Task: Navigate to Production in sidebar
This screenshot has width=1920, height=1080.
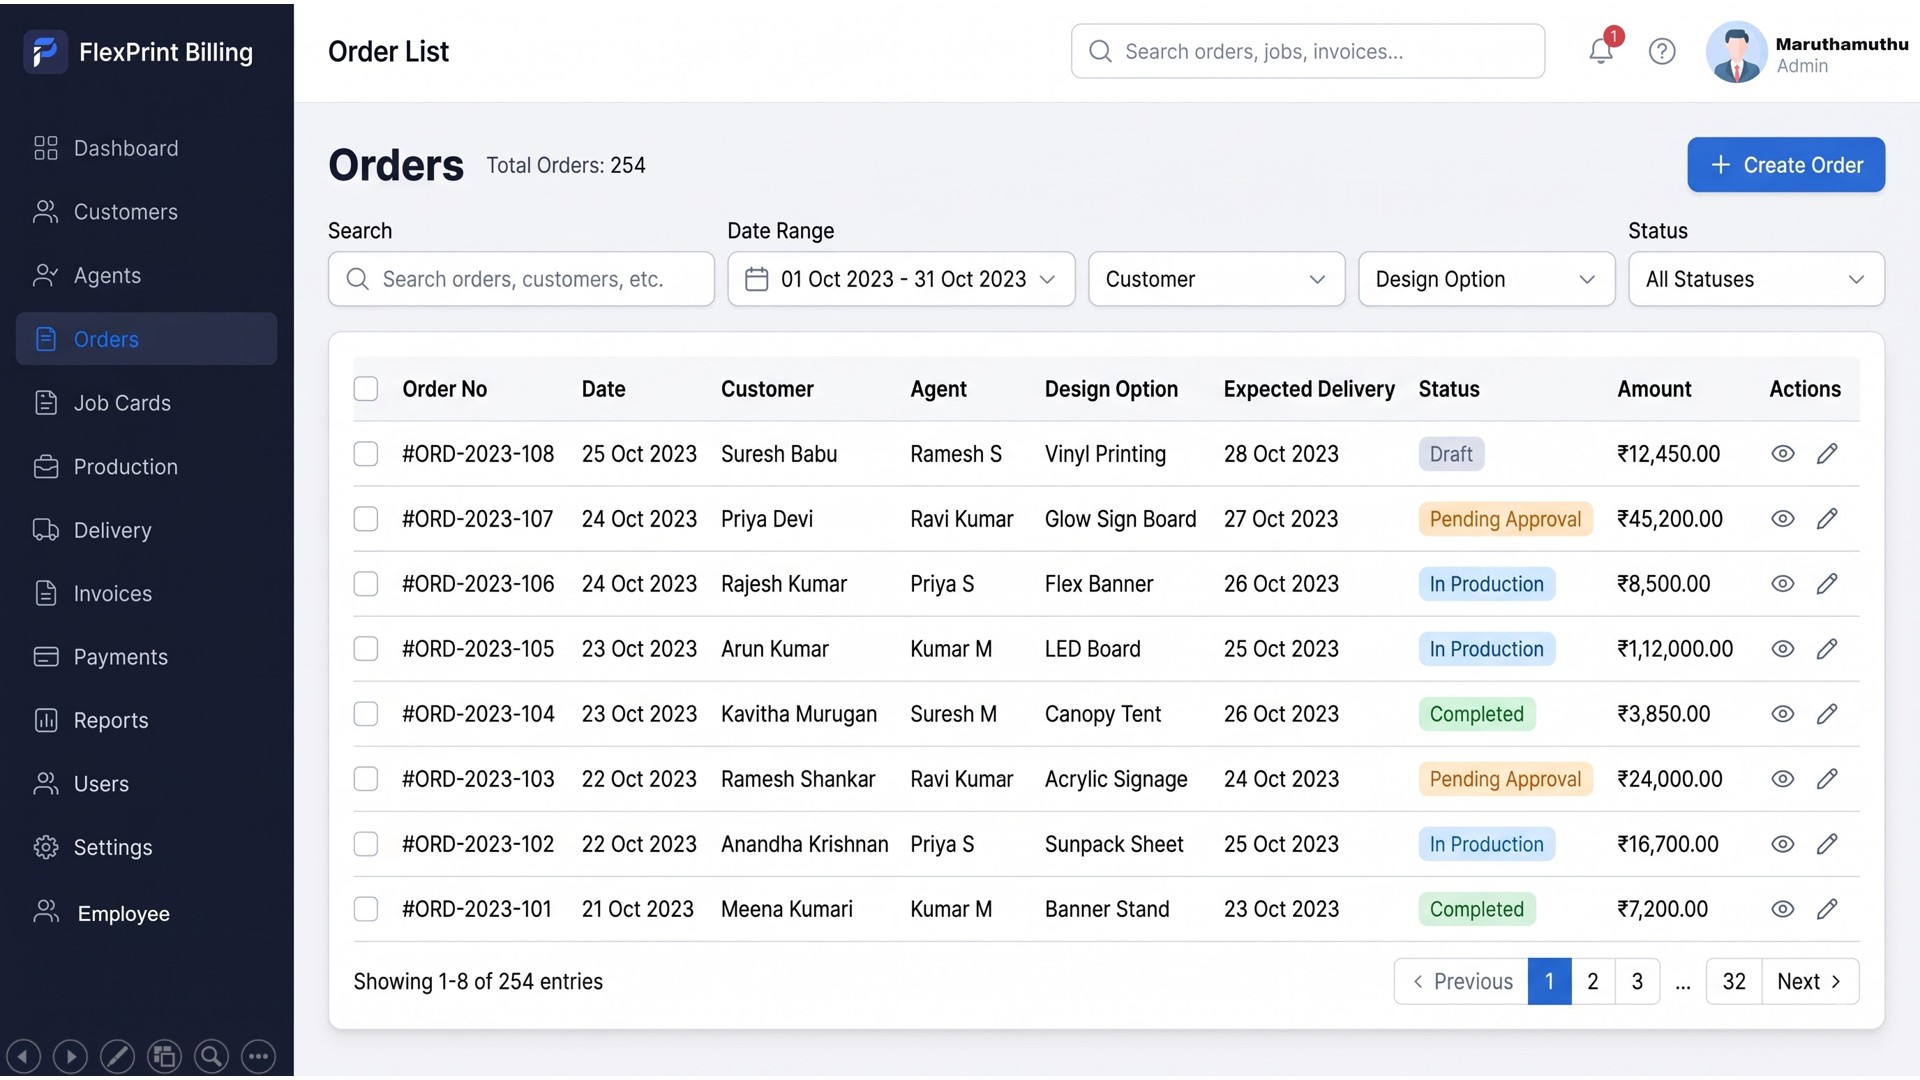Action: coord(146,467)
